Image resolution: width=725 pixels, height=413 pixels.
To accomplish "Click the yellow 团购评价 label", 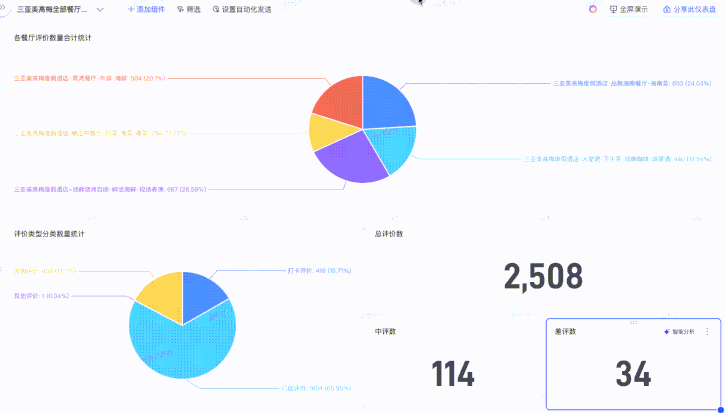I will pos(45,271).
